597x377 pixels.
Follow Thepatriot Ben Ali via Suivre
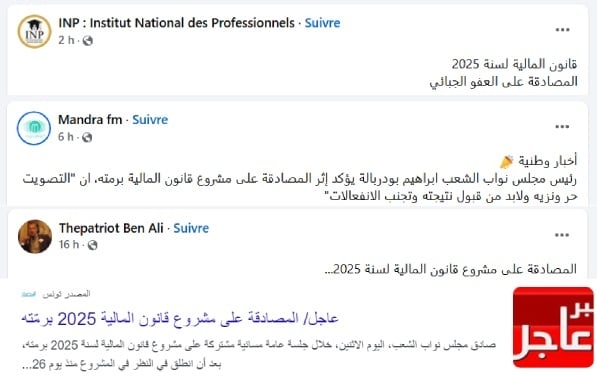click(x=191, y=228)
